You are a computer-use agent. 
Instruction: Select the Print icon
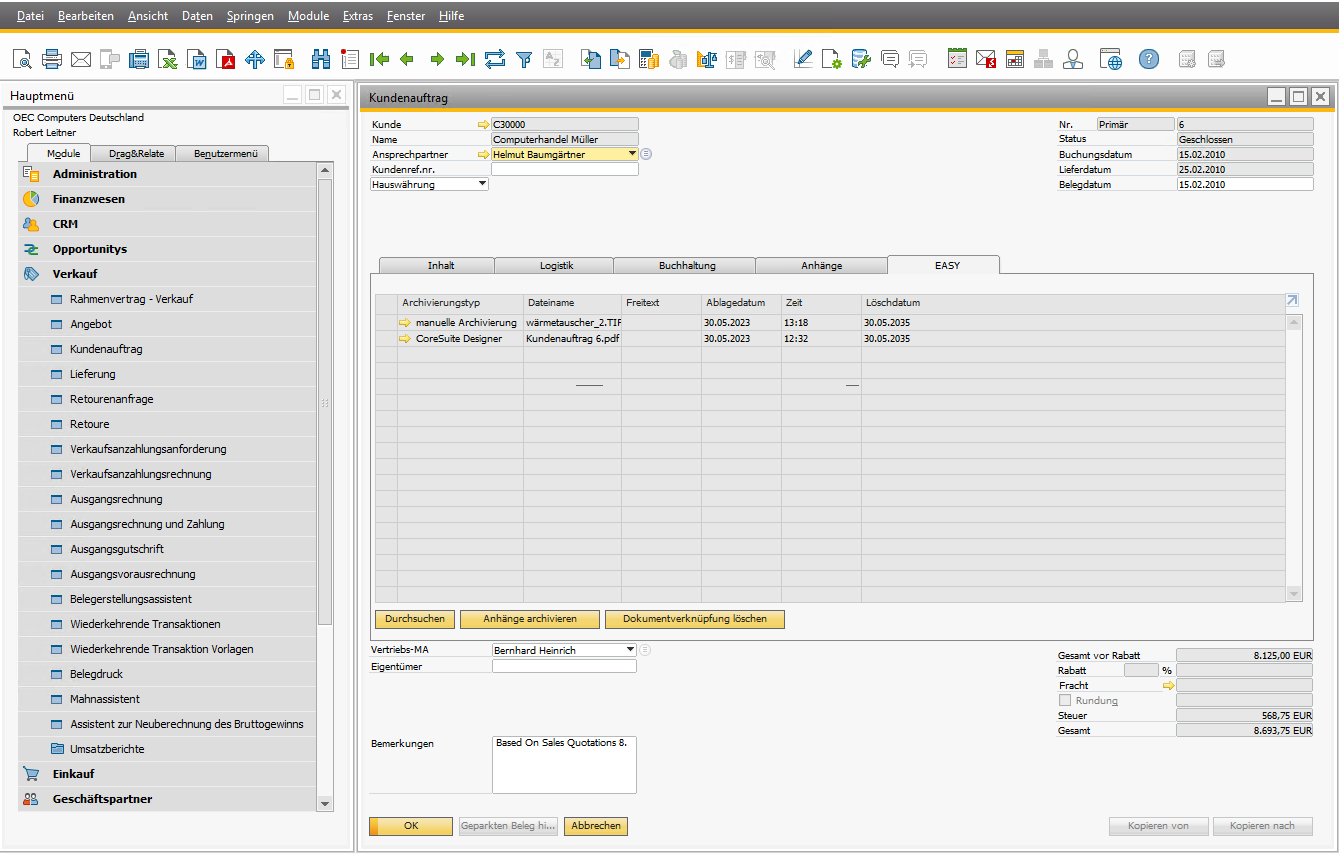click(51, 59)
